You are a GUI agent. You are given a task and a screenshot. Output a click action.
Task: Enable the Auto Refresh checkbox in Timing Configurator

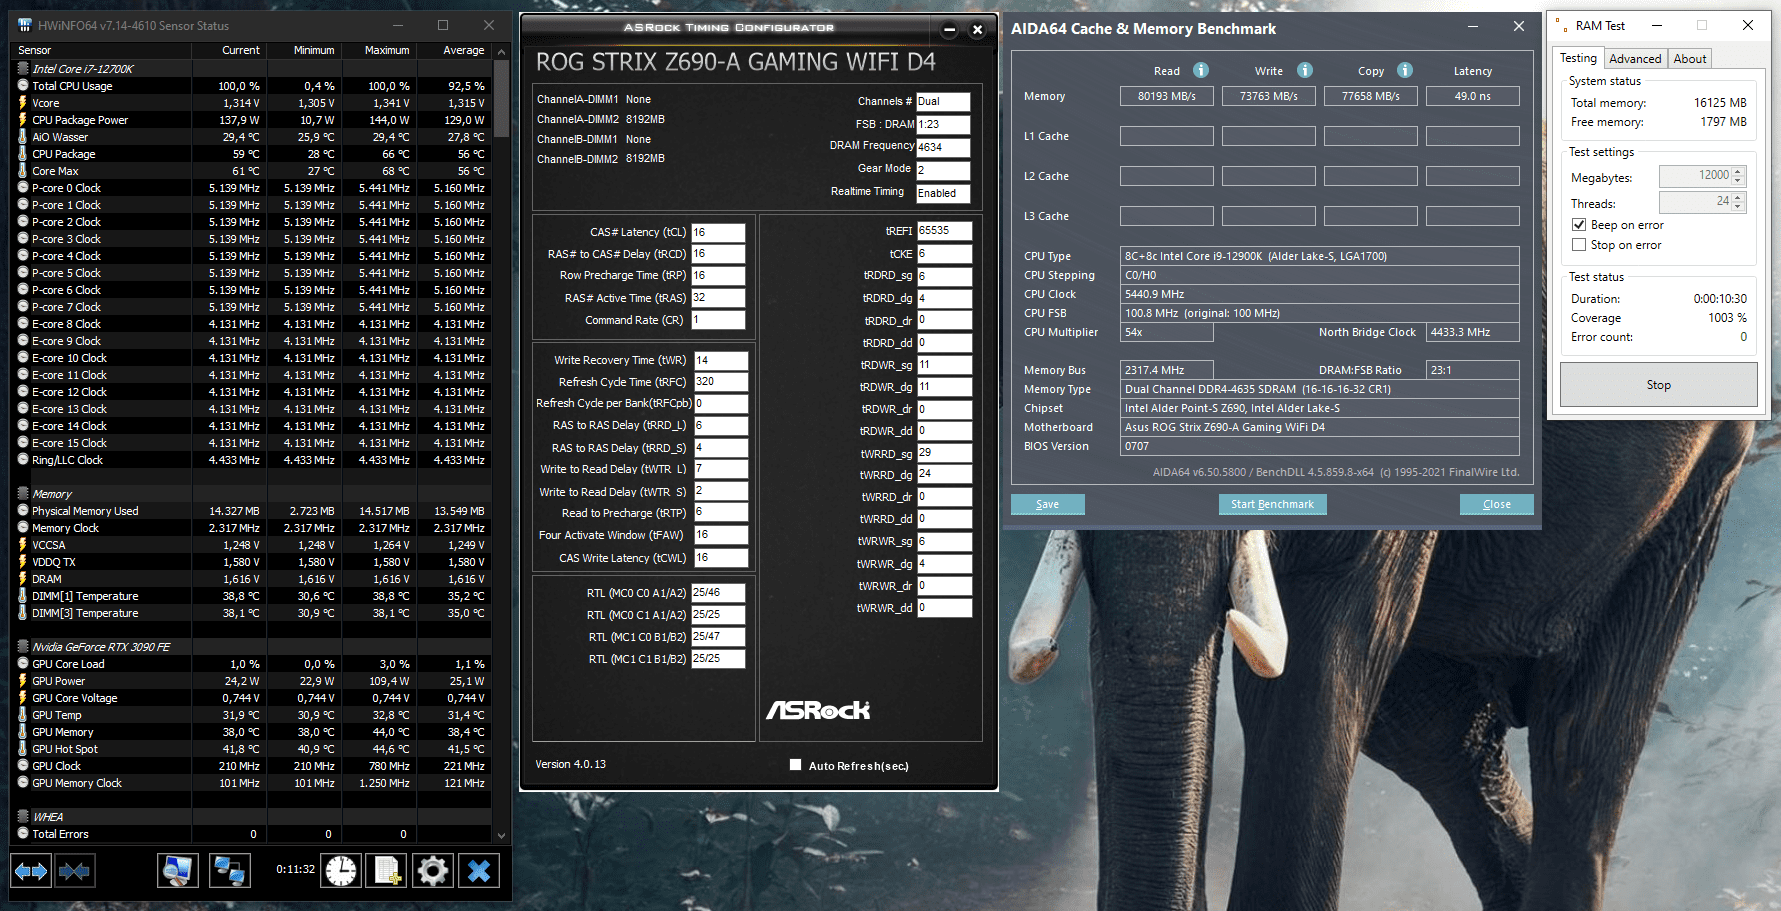pyautogui.click(x=795, y=765)
